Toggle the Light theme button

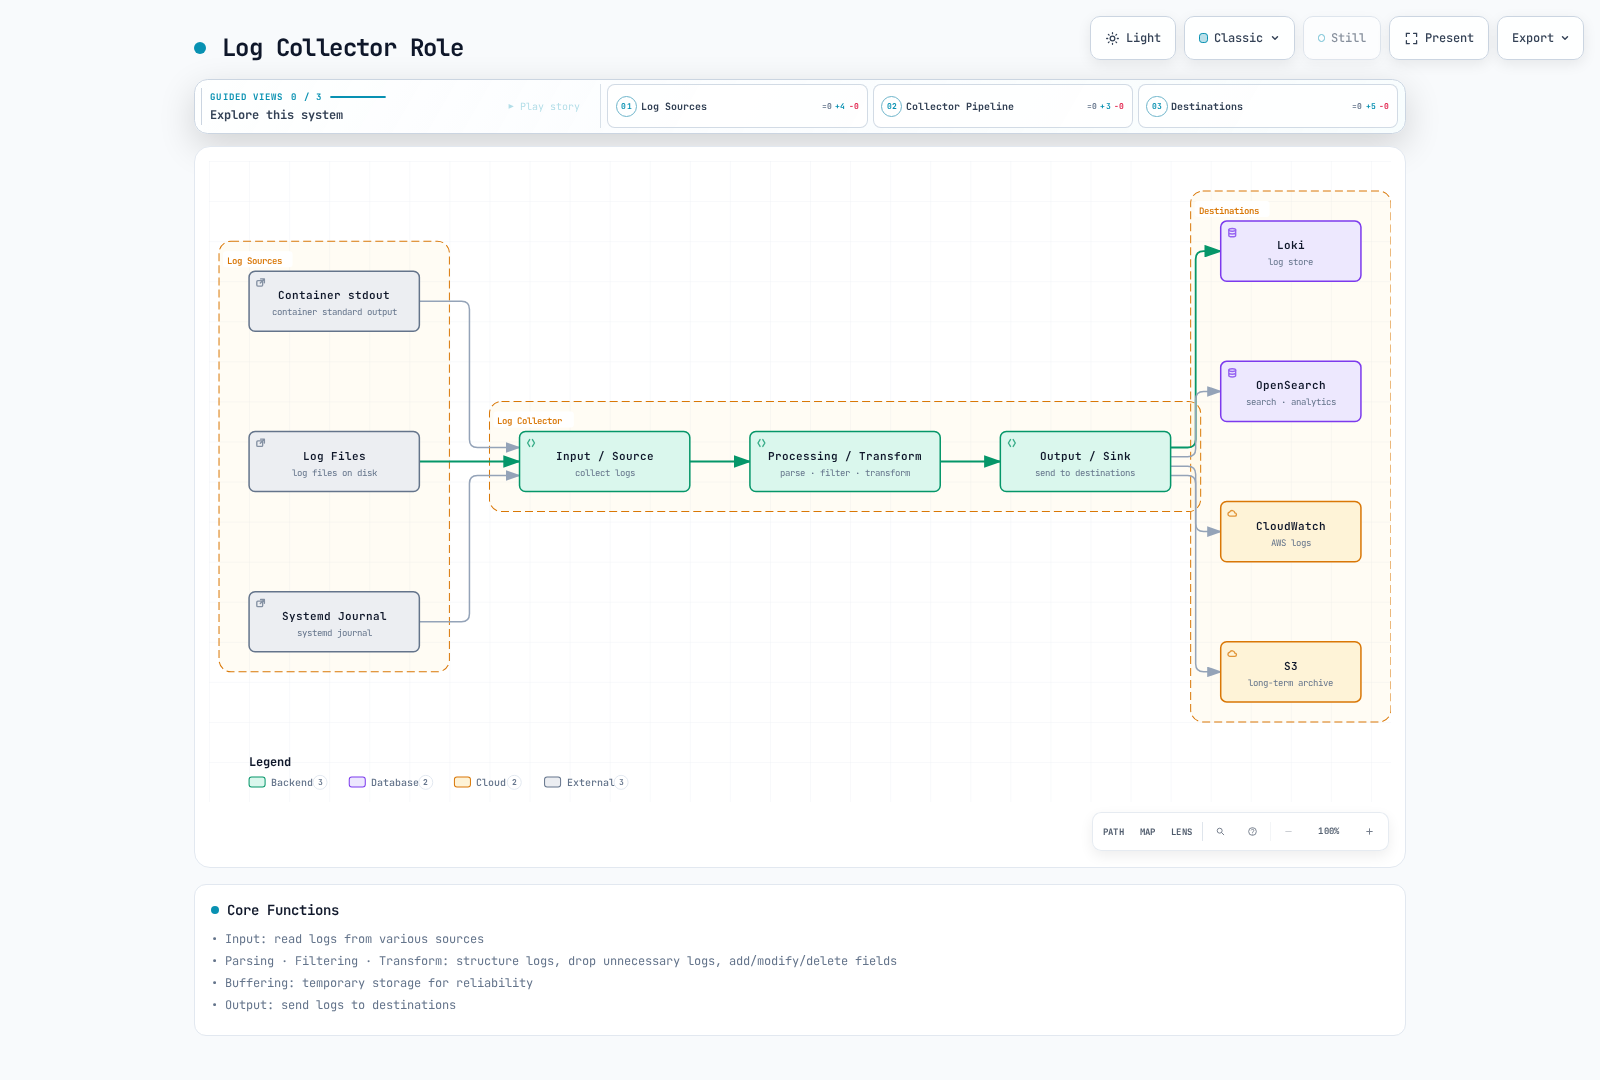click(1132, 38)
